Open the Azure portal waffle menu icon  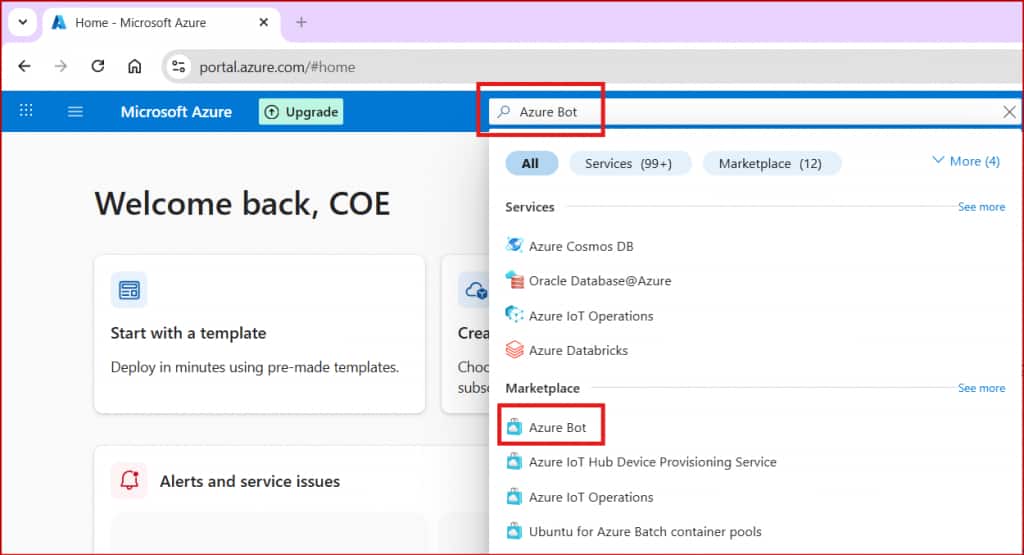[x=26, y=110]
